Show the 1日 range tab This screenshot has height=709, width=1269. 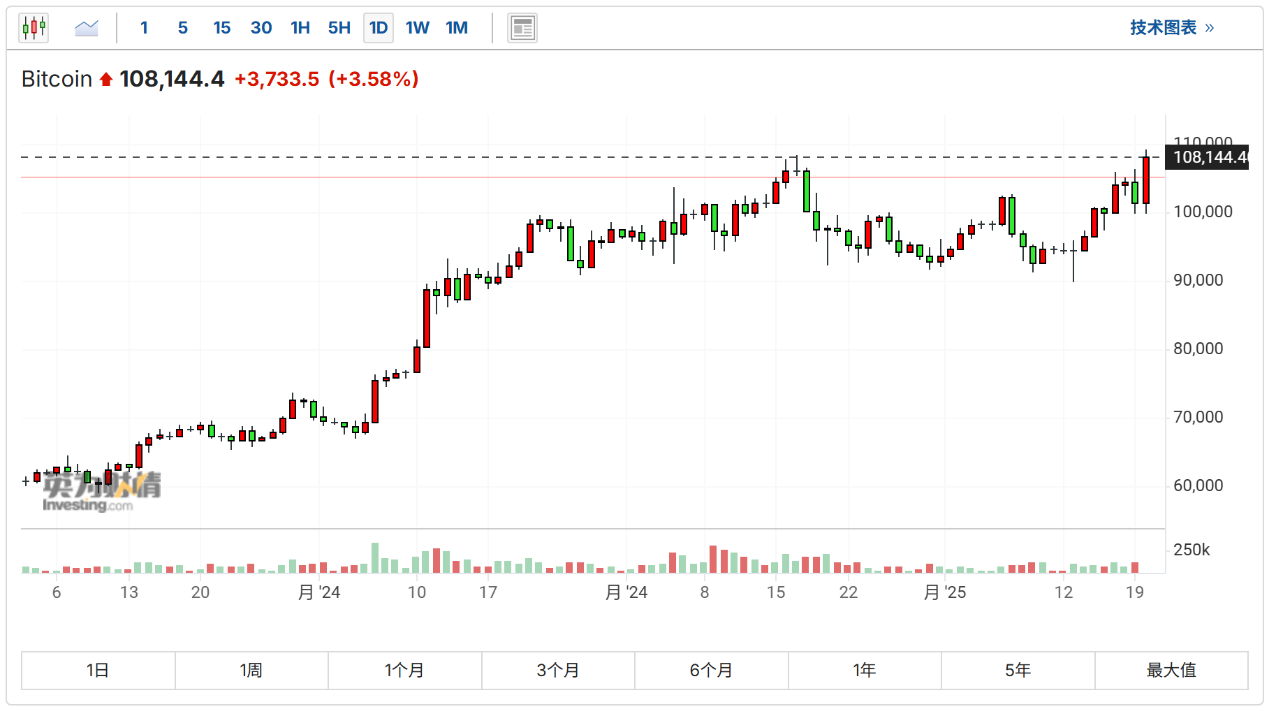pyautogui.click(x=98, y=670)
